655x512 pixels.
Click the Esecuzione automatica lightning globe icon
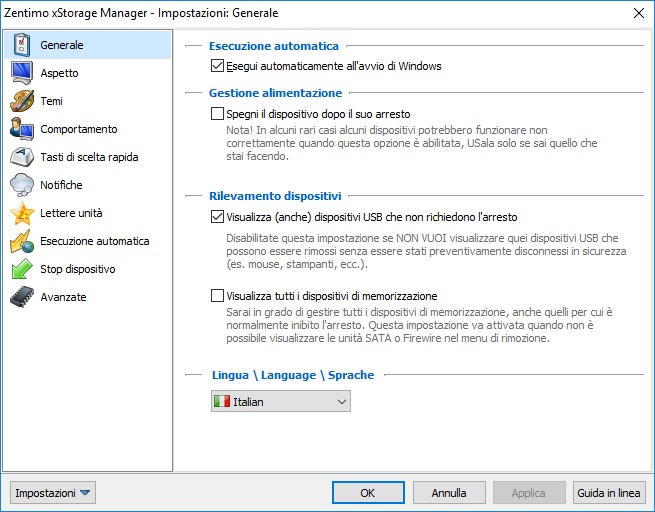coord(22,241)
